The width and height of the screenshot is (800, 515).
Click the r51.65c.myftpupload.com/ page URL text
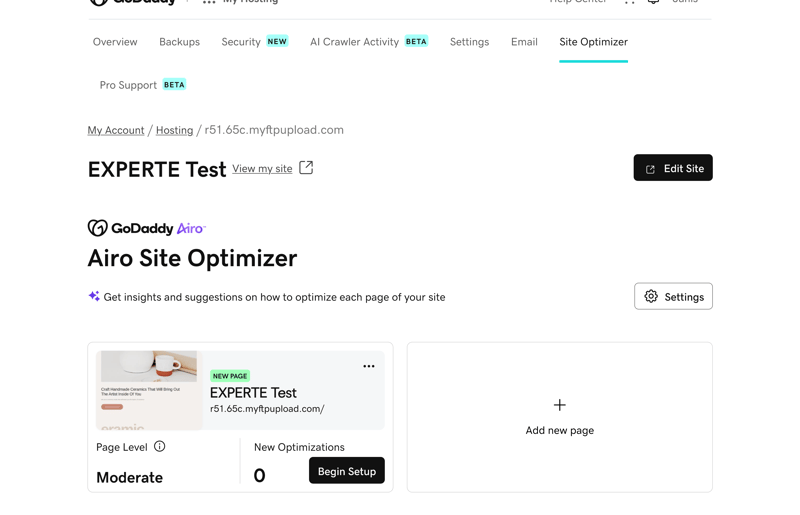click(267, 409)
